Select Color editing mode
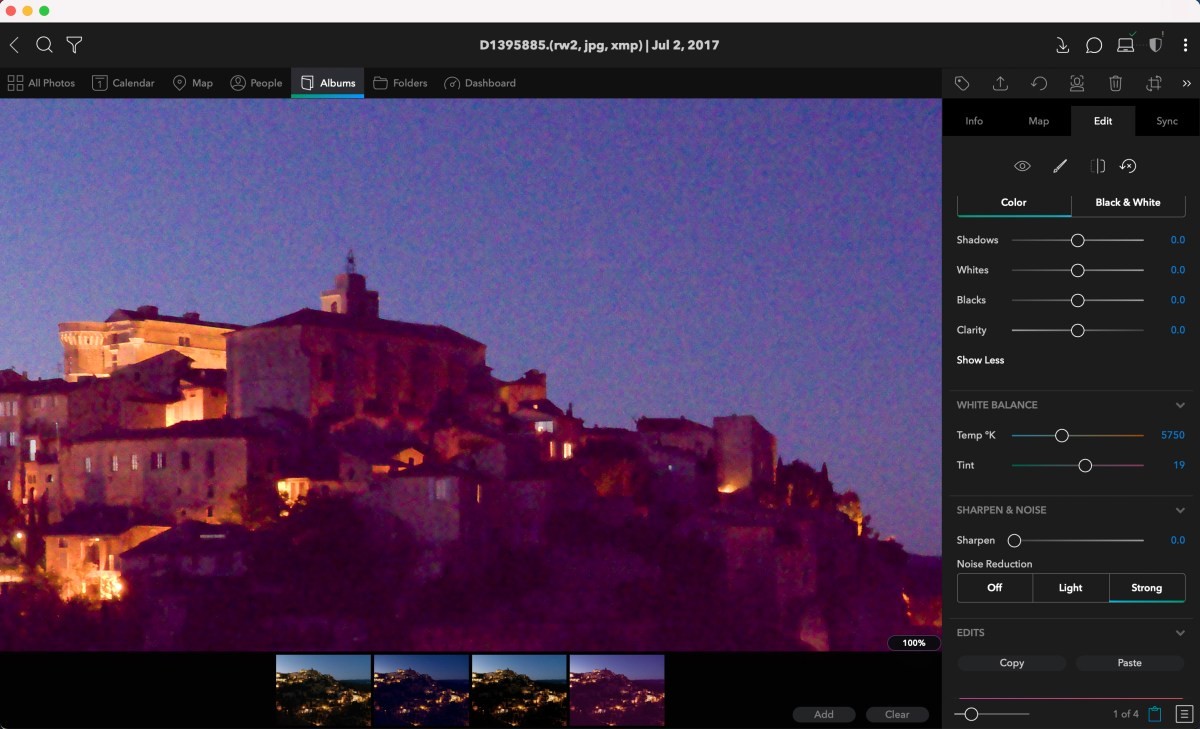Viewport: 1200px width, 729px height. (x=1014, y=202)
